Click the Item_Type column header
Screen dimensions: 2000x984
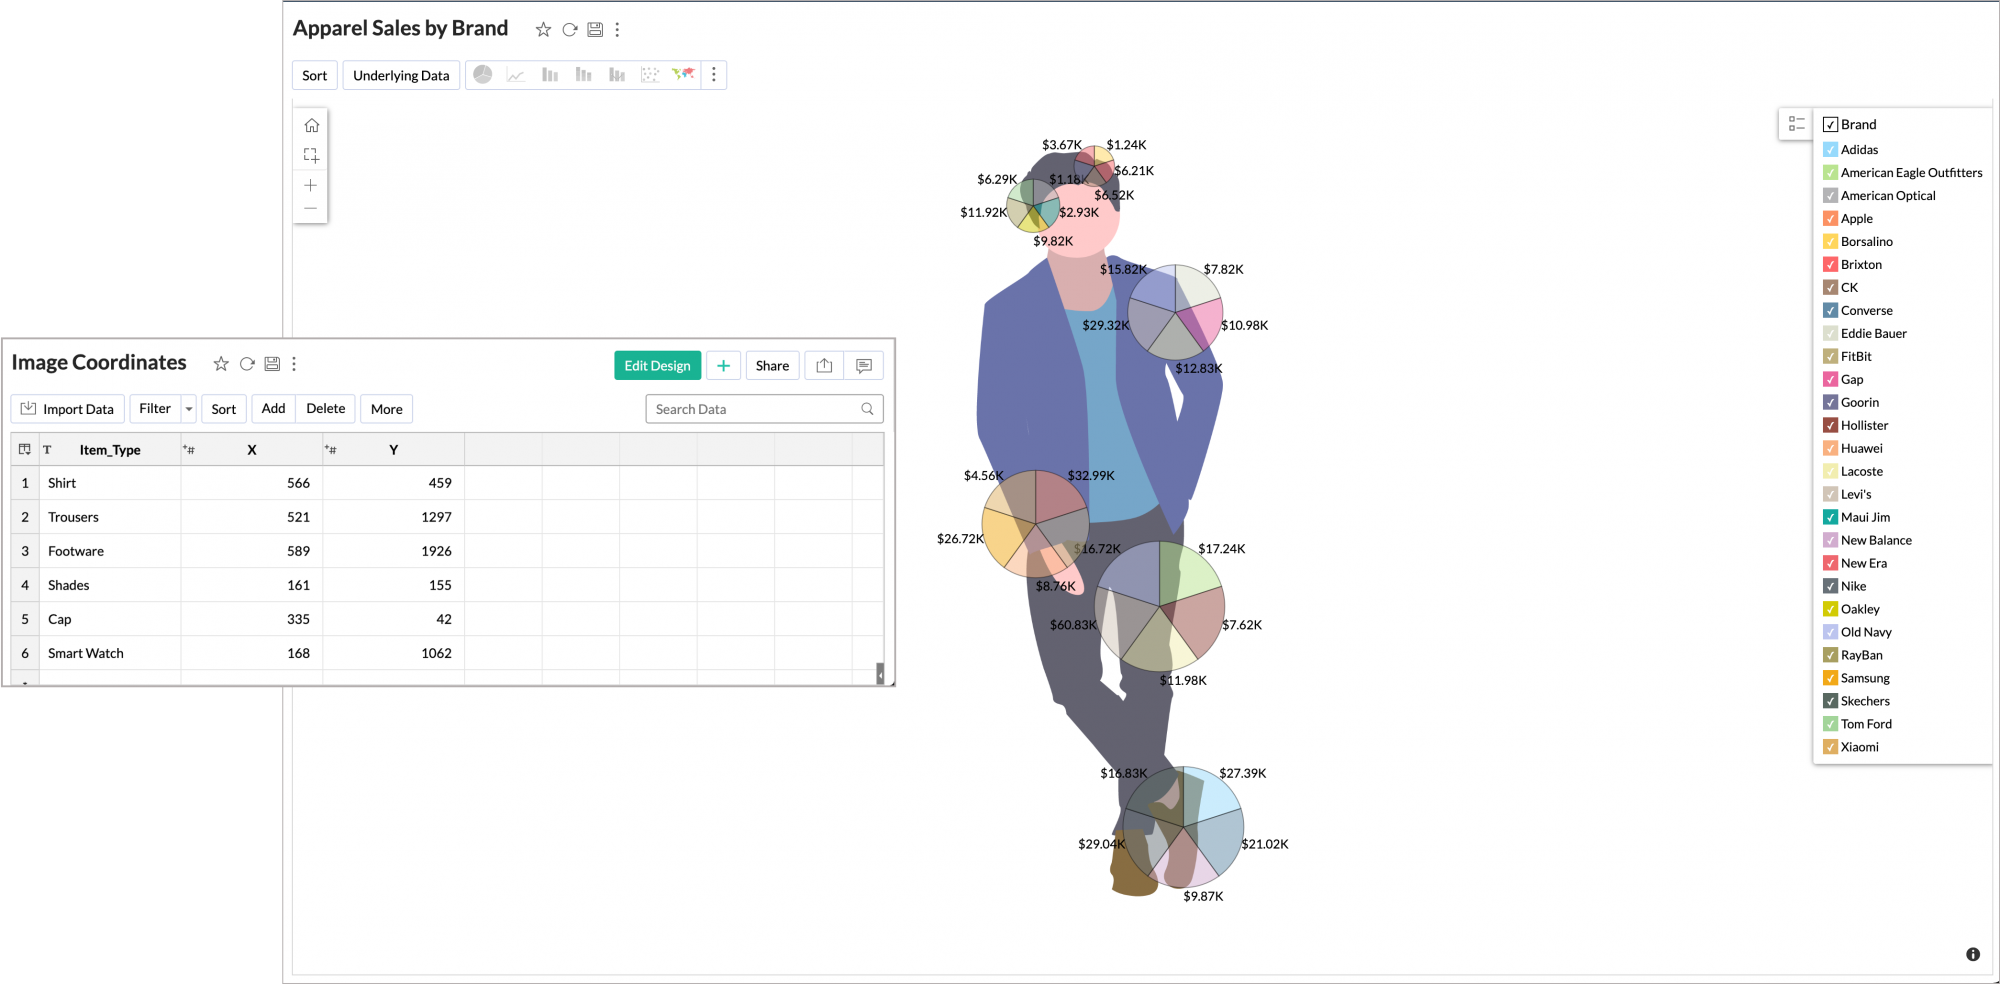click(x=110, y=450)
